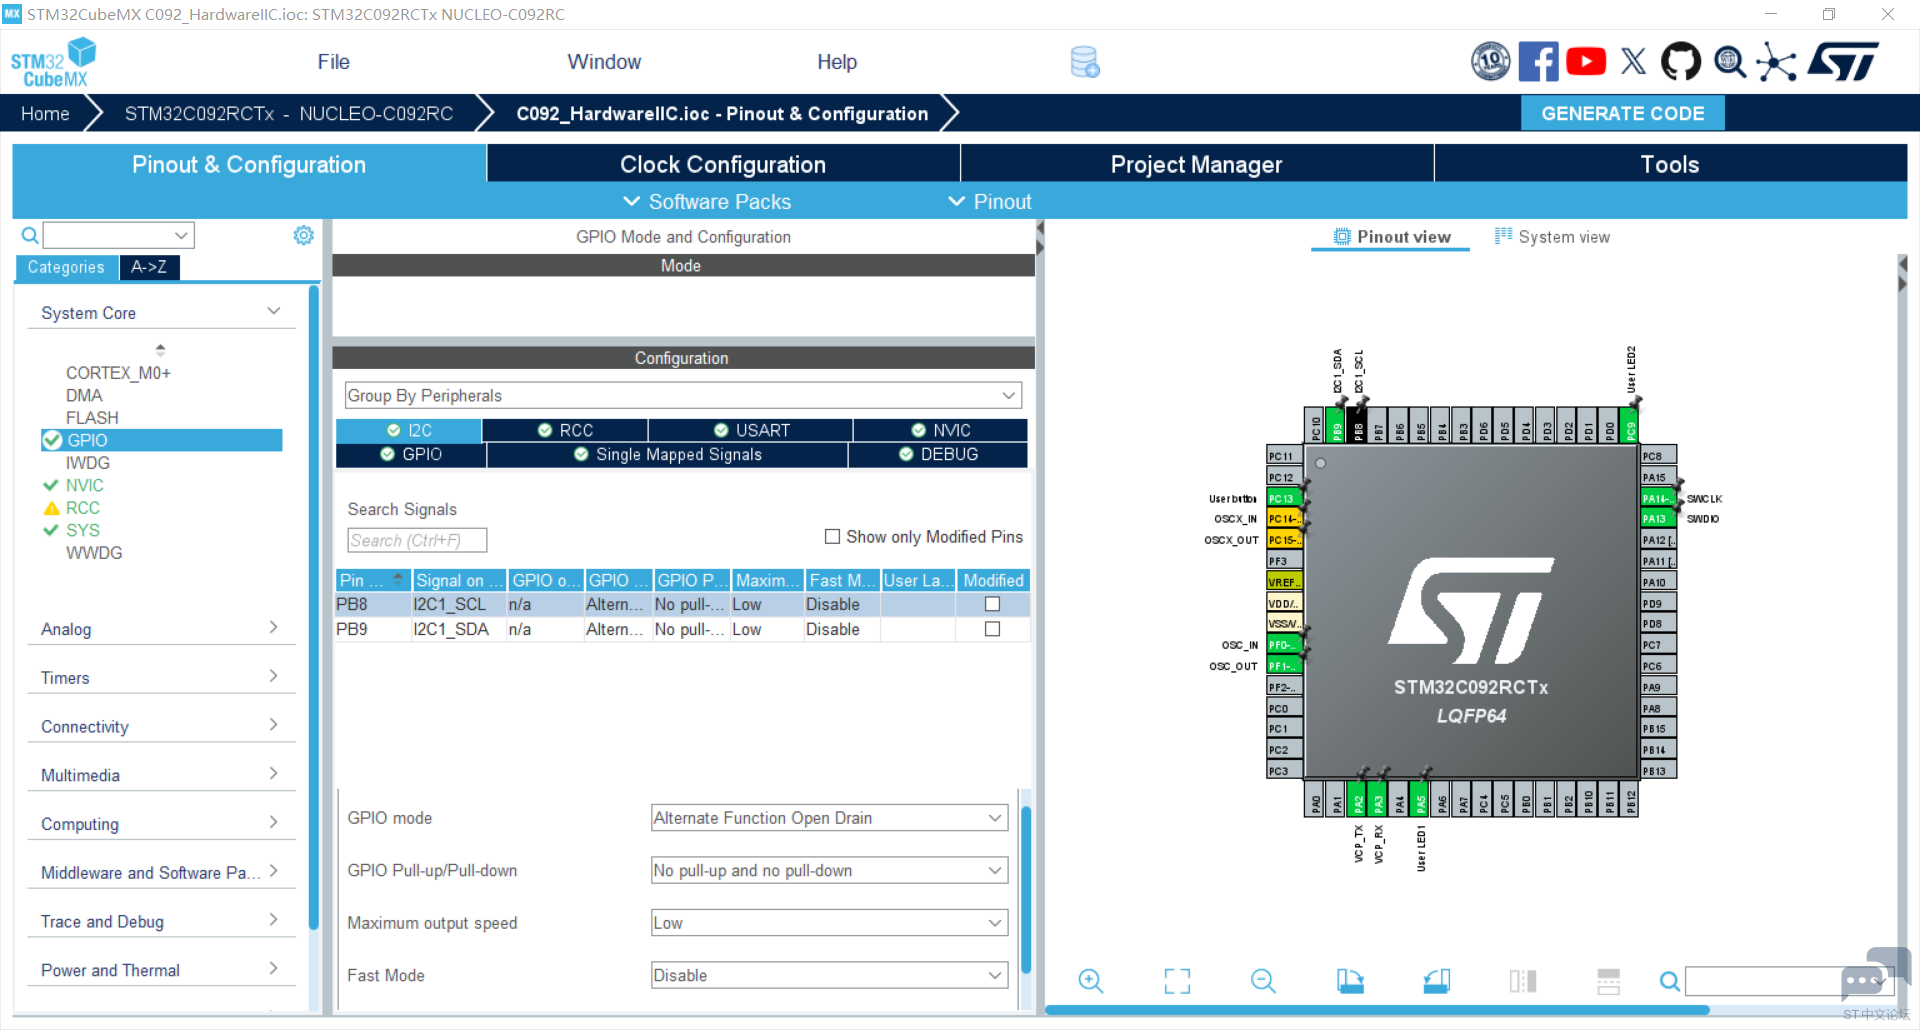Click the database update icon in menu bar
Image resolution: width=1920 pixels, height=1030 pixels.
tap(1084, 62)
